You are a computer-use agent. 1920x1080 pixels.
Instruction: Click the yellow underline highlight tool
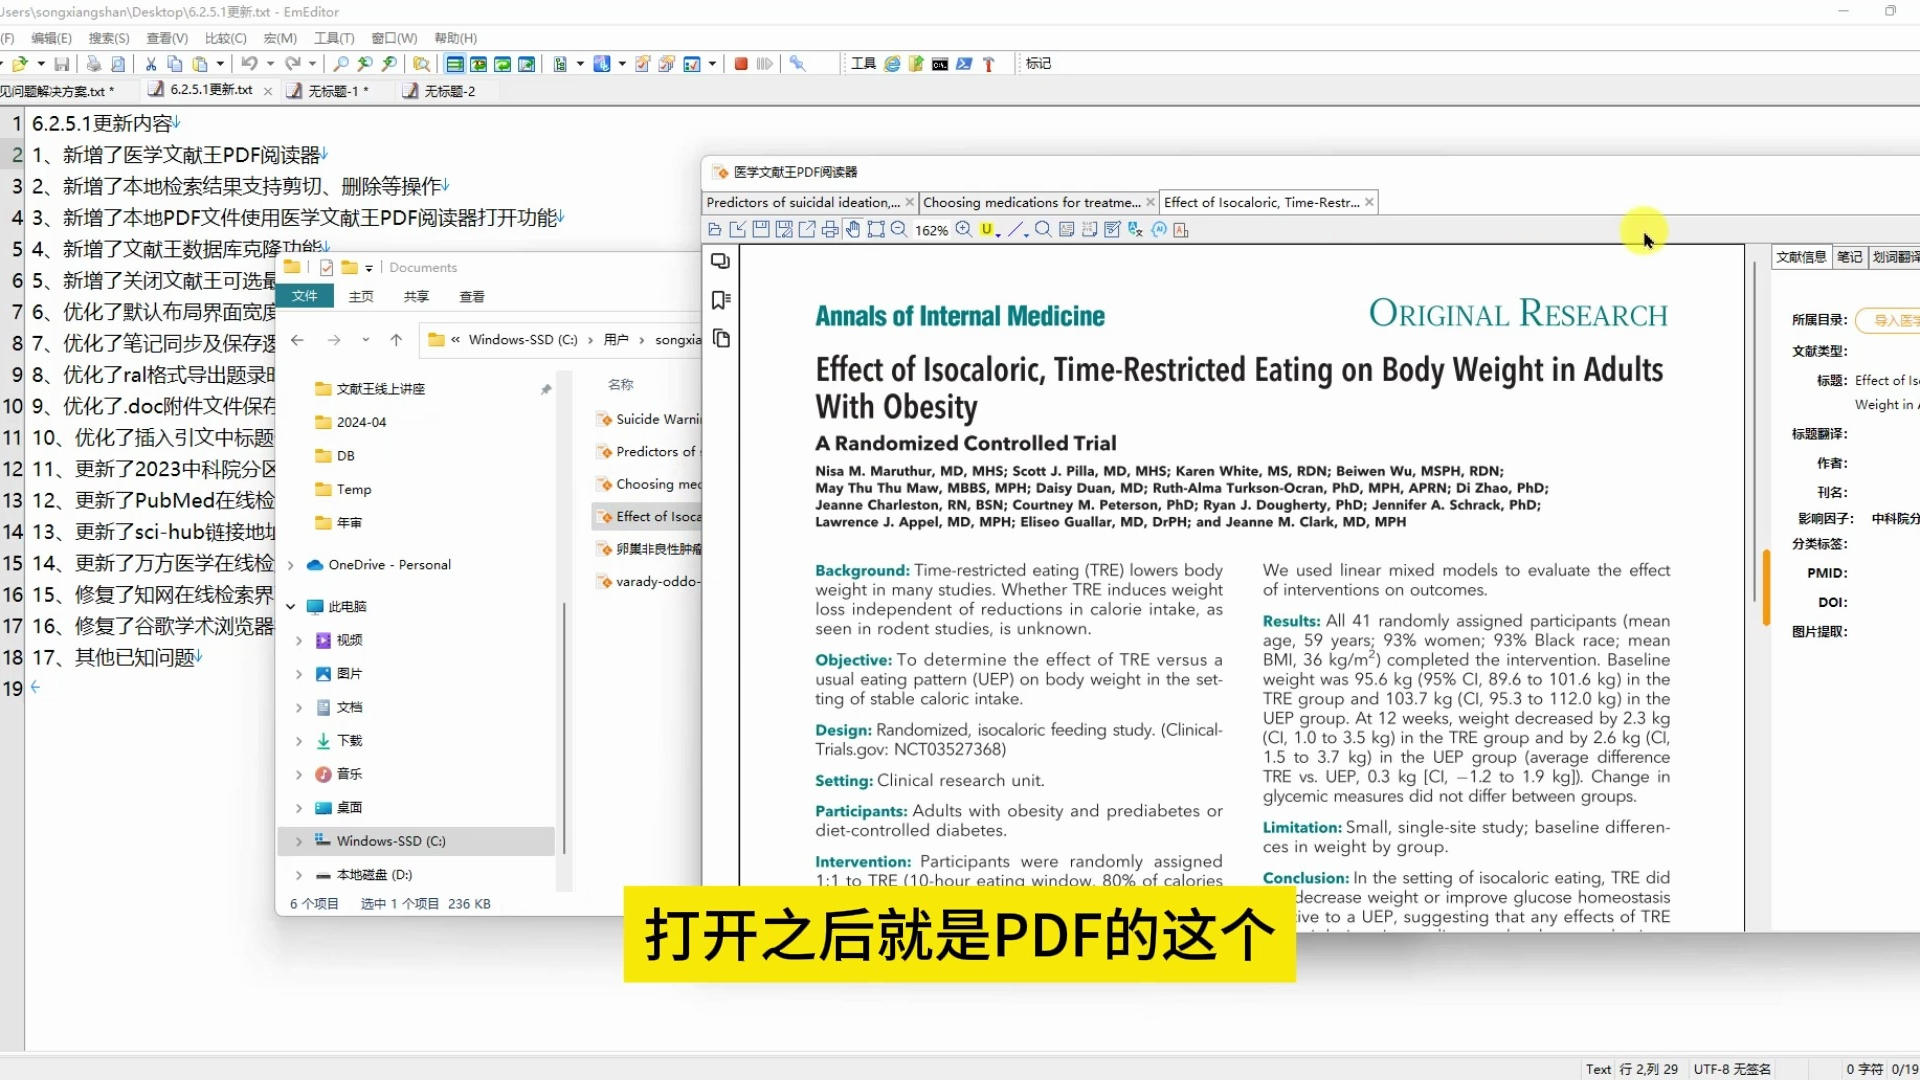click(x=987, y=230)
